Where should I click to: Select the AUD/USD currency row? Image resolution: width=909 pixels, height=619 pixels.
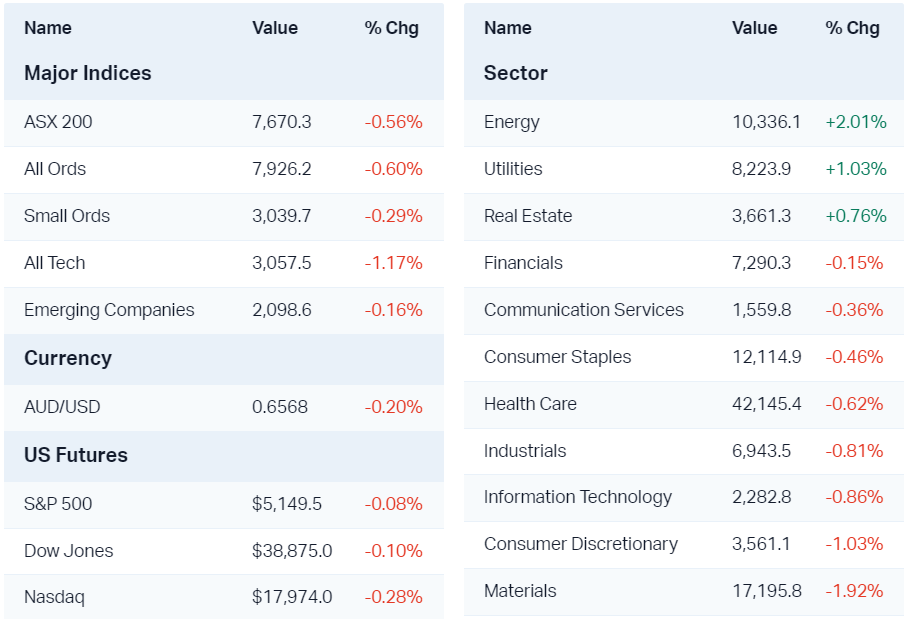point(62,407)
